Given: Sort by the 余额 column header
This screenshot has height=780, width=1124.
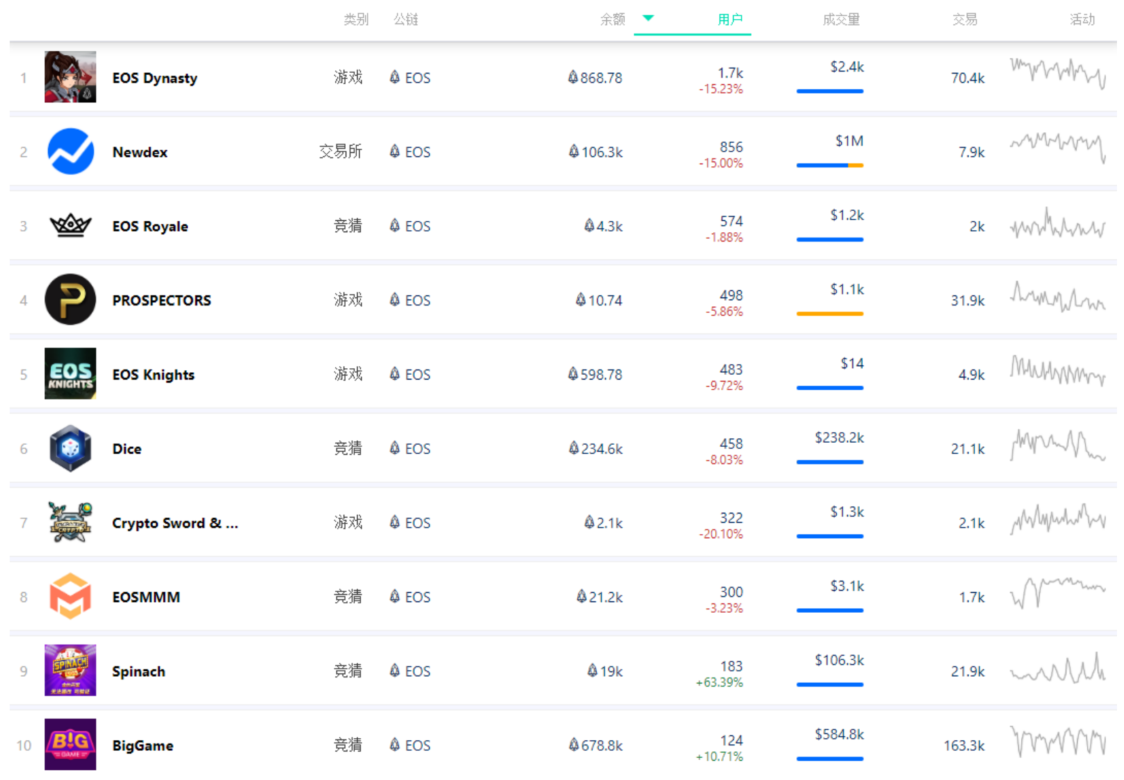Looking at the screenshot, I should 613,19.
